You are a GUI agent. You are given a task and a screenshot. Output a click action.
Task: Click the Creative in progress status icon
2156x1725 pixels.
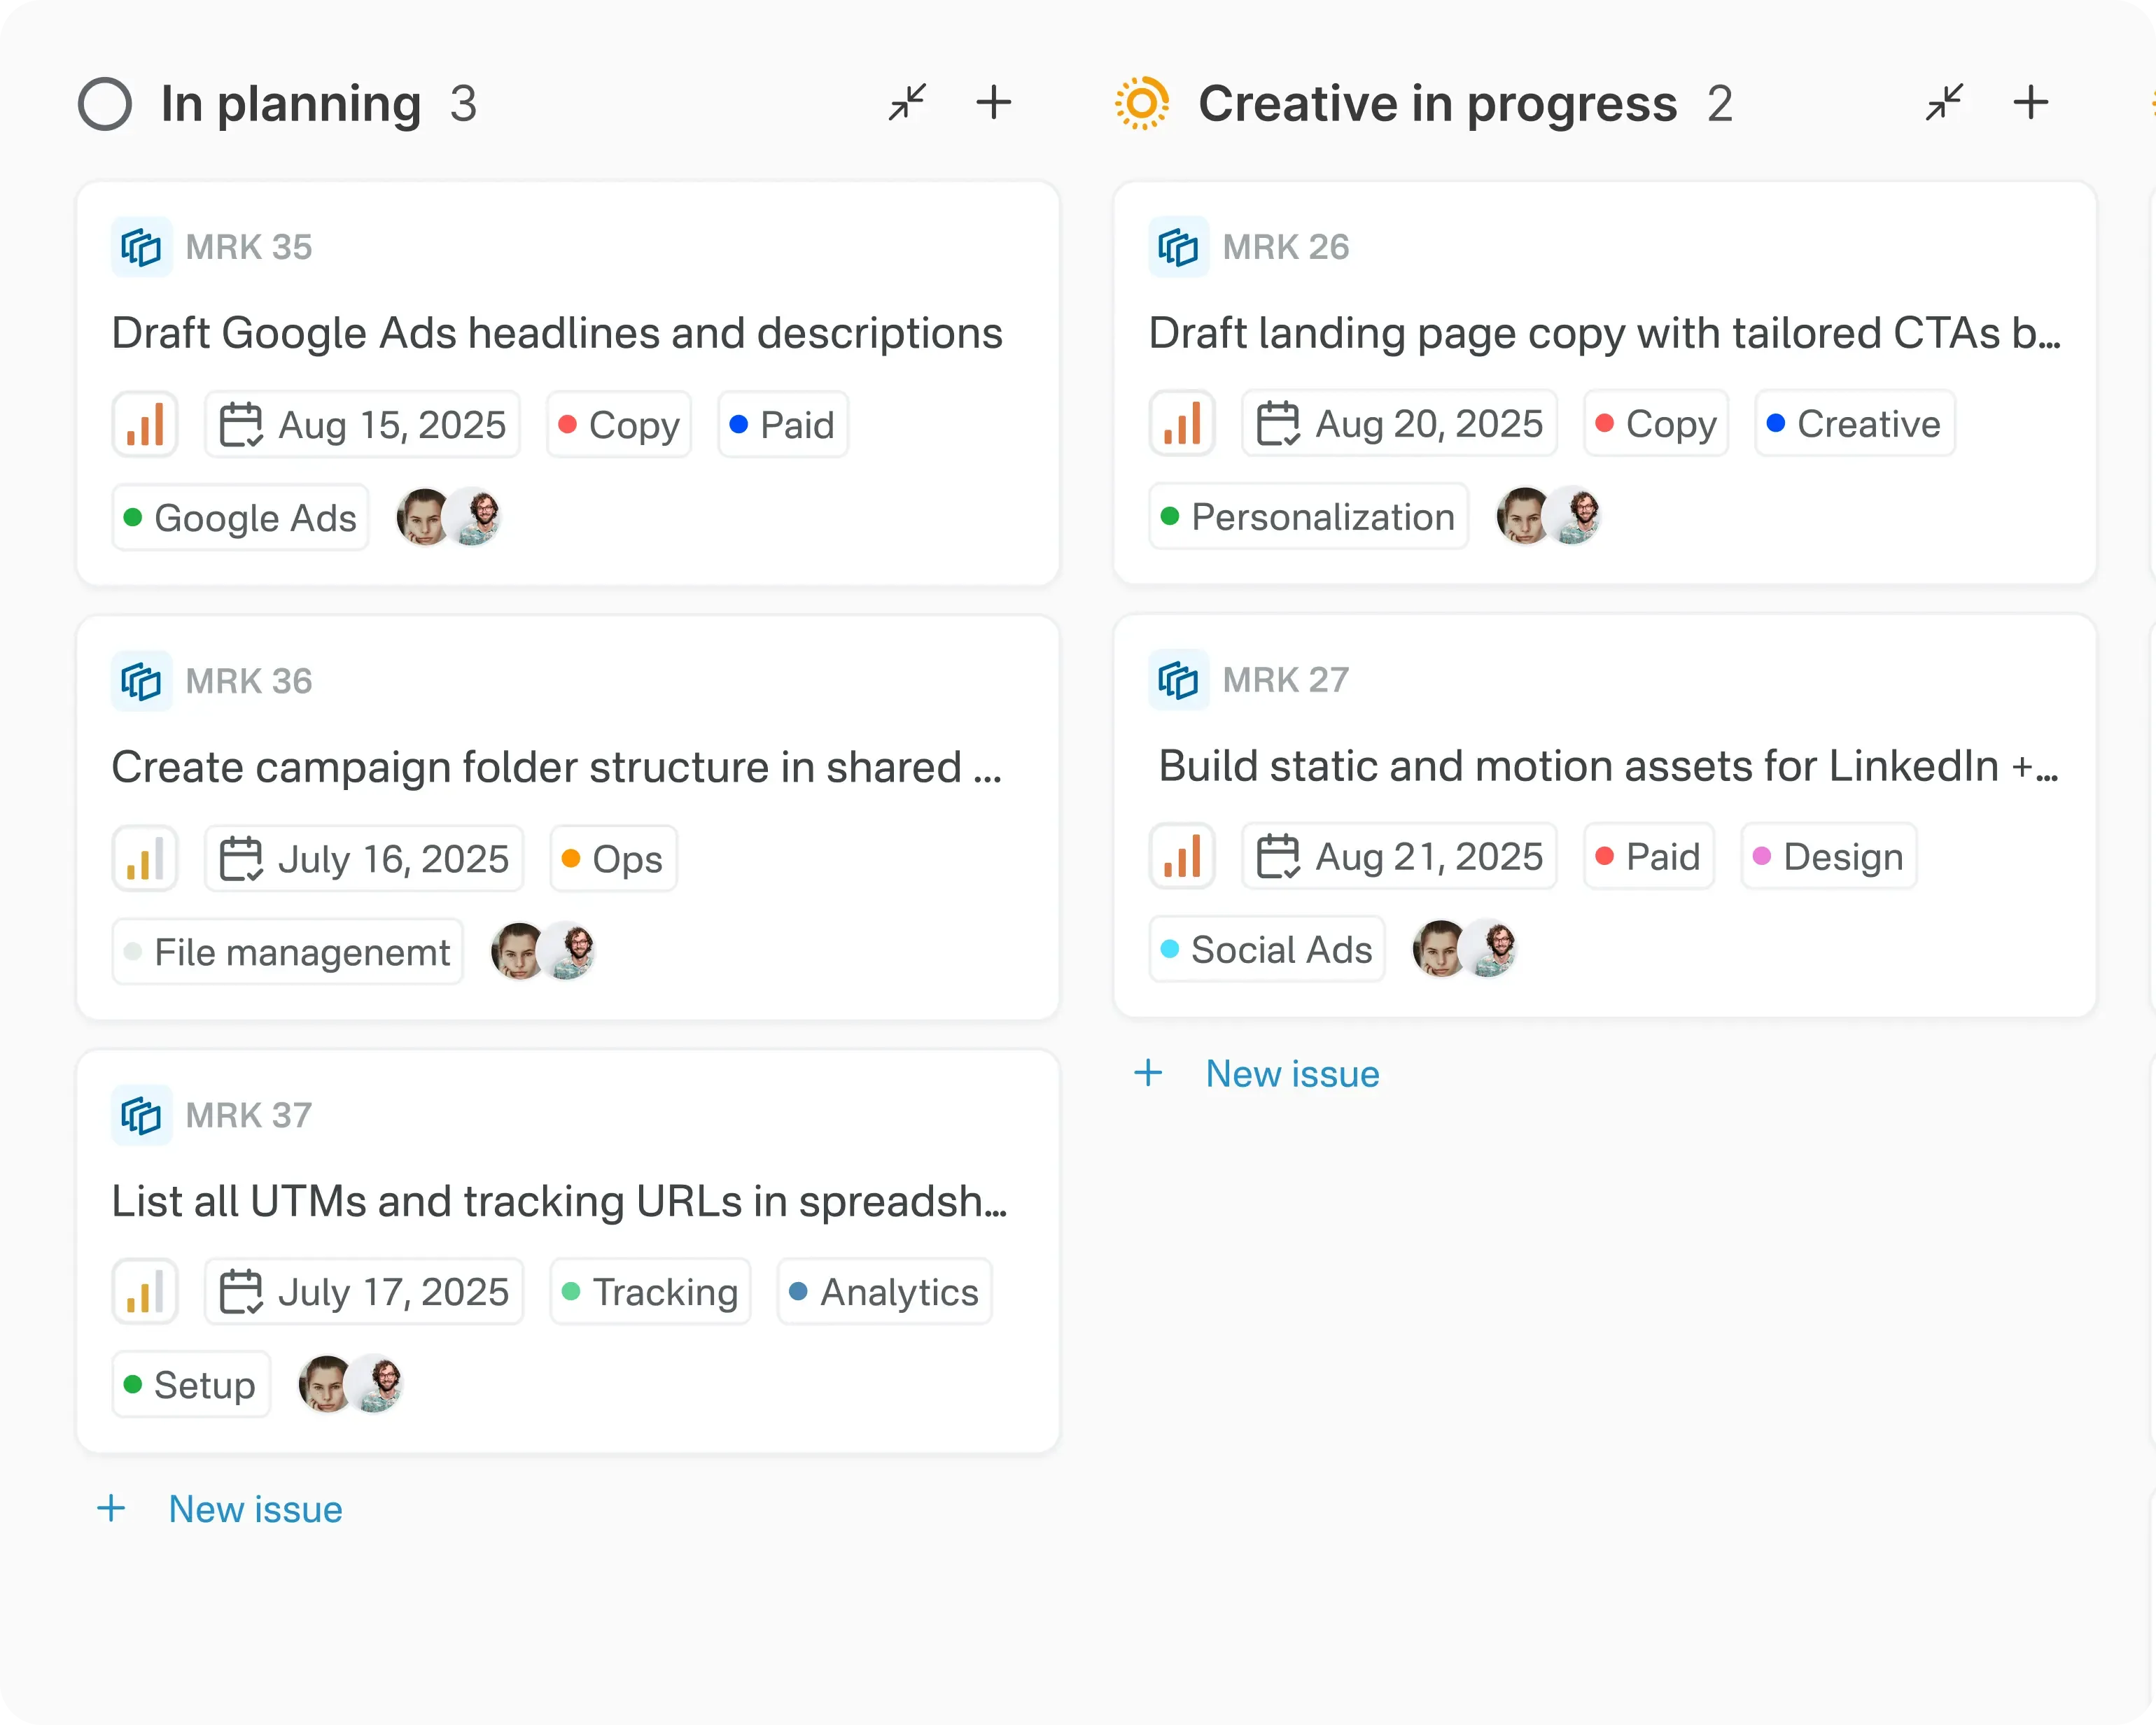click(x=1142, y=103)
